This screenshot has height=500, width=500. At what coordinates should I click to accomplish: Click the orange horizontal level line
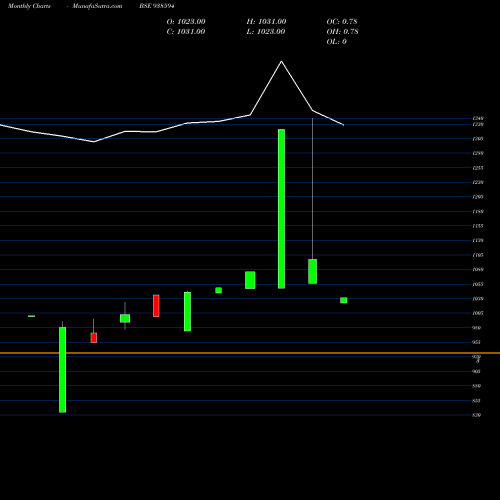(x=250, y=353)
